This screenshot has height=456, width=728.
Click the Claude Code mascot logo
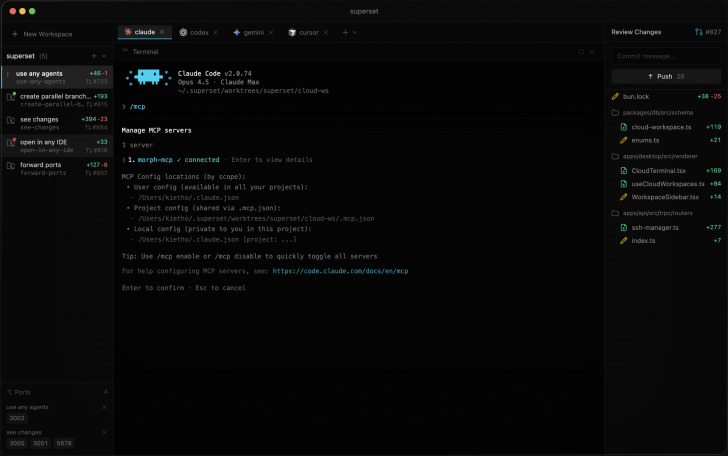tap(149, 77)
